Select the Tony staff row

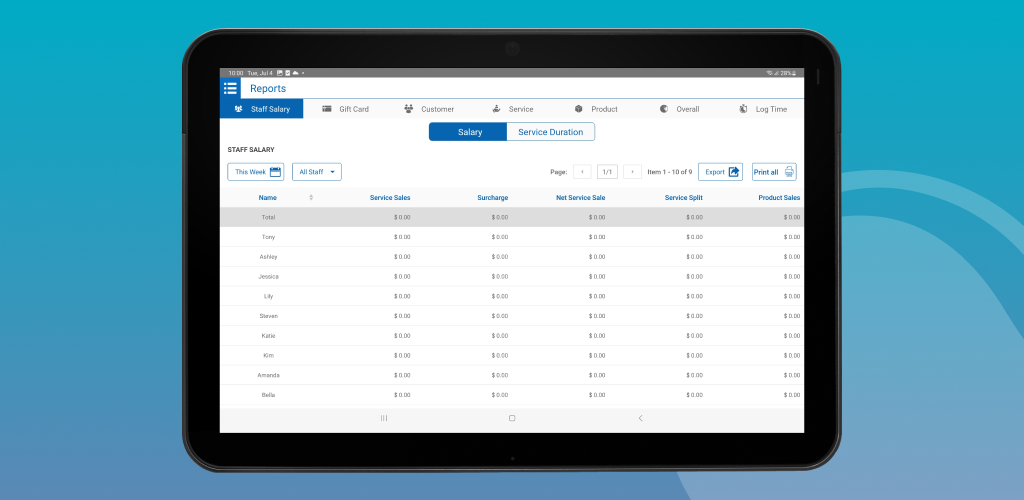tap(512, 237)
